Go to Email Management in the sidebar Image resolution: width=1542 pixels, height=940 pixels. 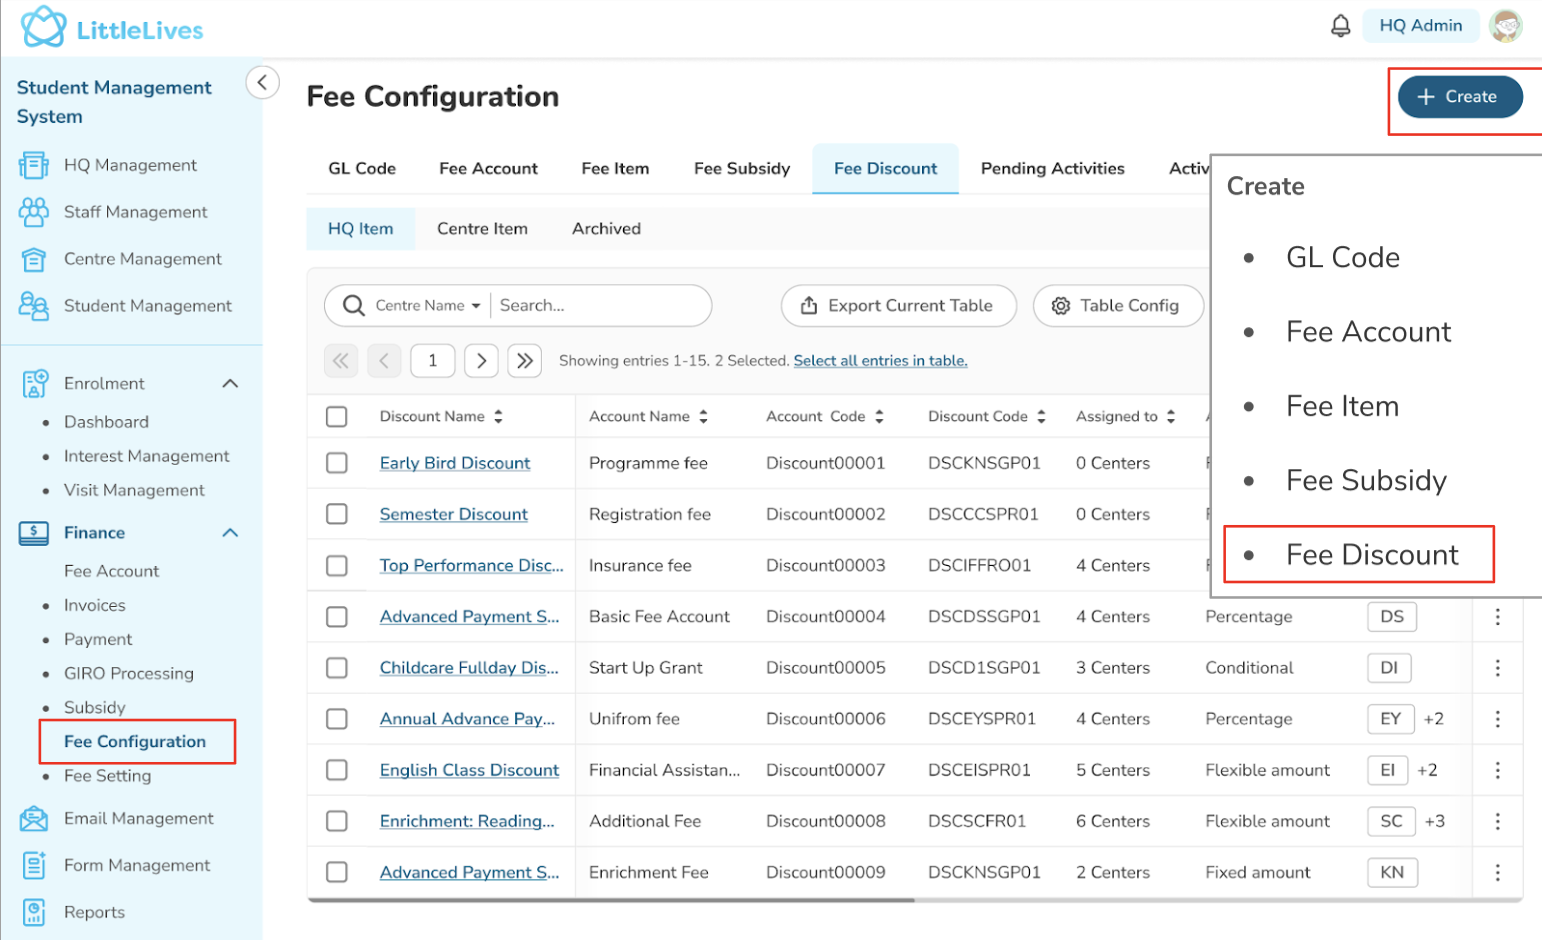click(138, 818)
